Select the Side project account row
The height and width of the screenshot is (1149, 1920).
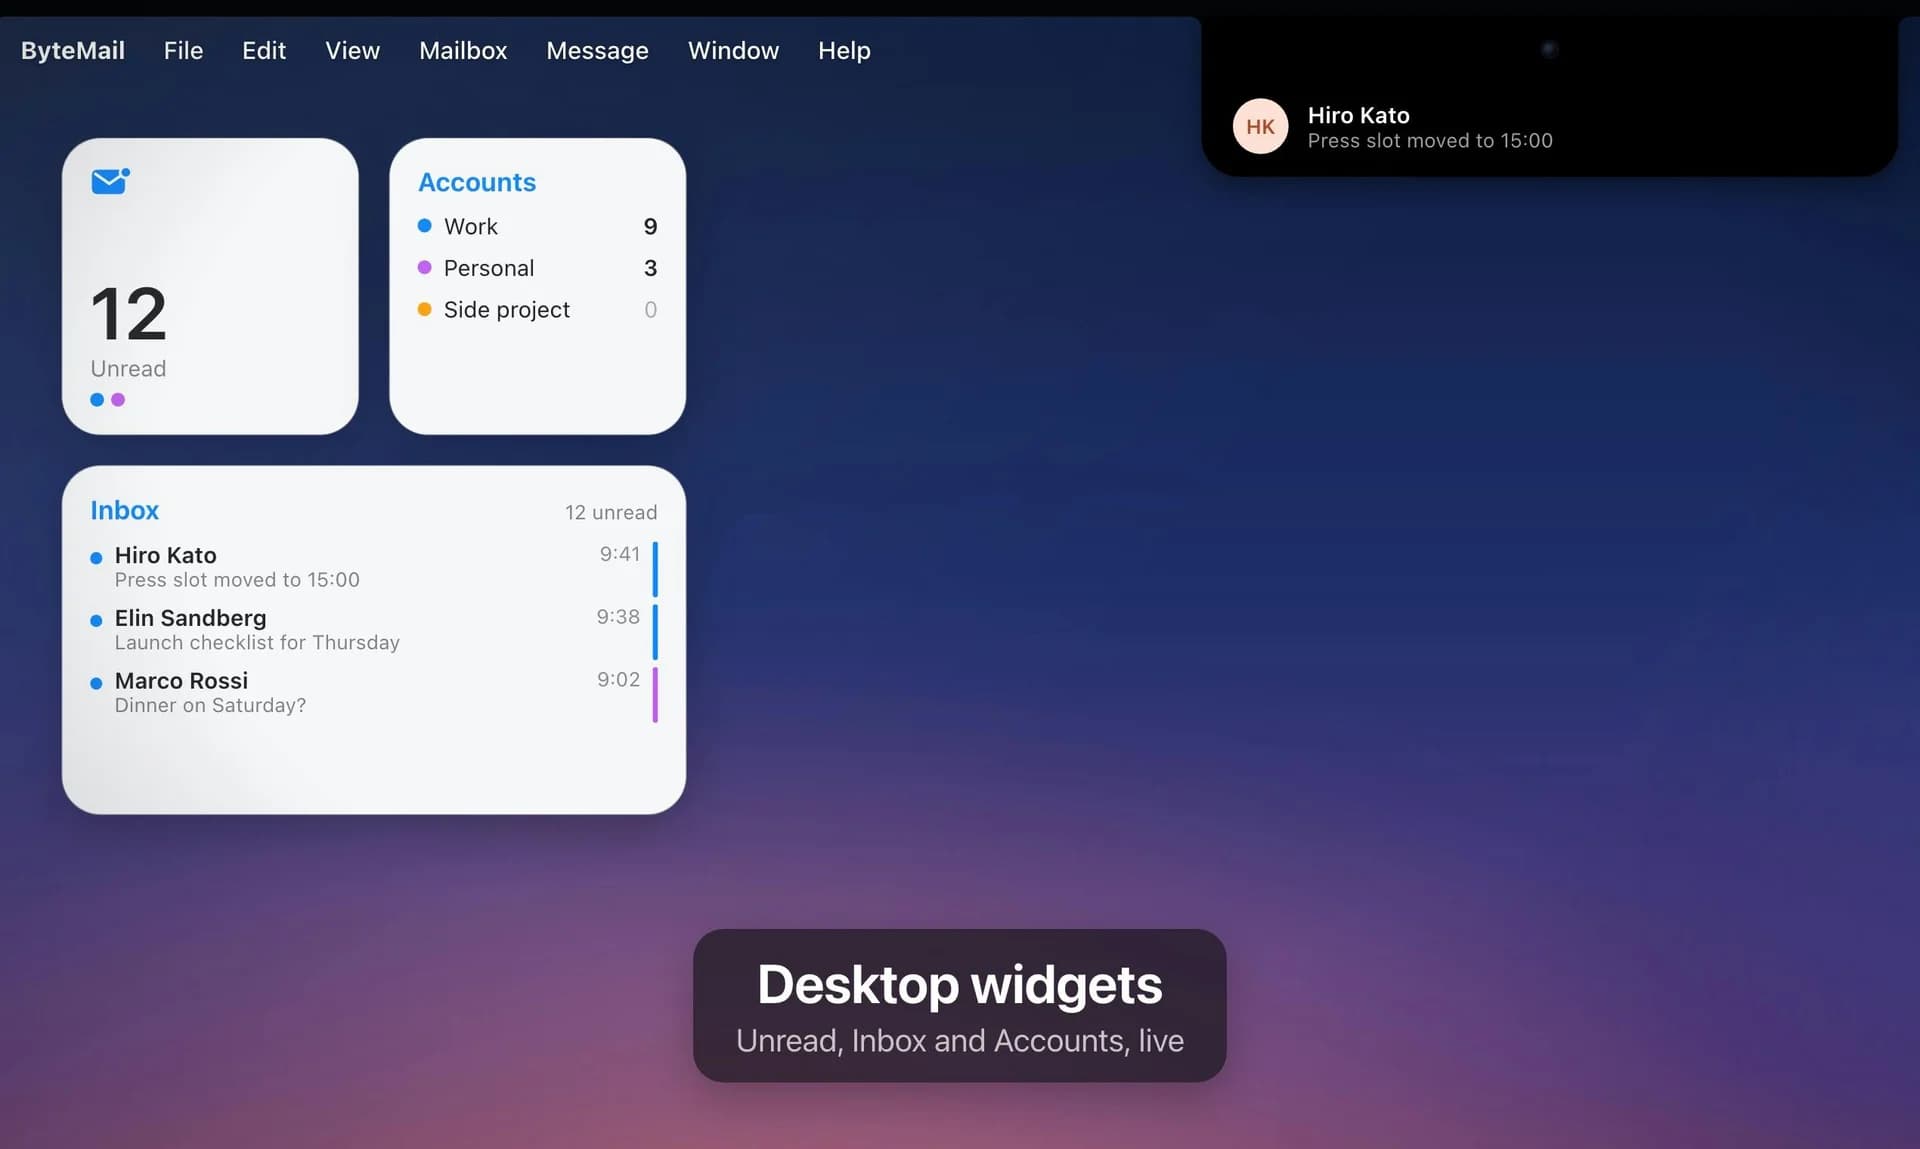pos(537,310)
